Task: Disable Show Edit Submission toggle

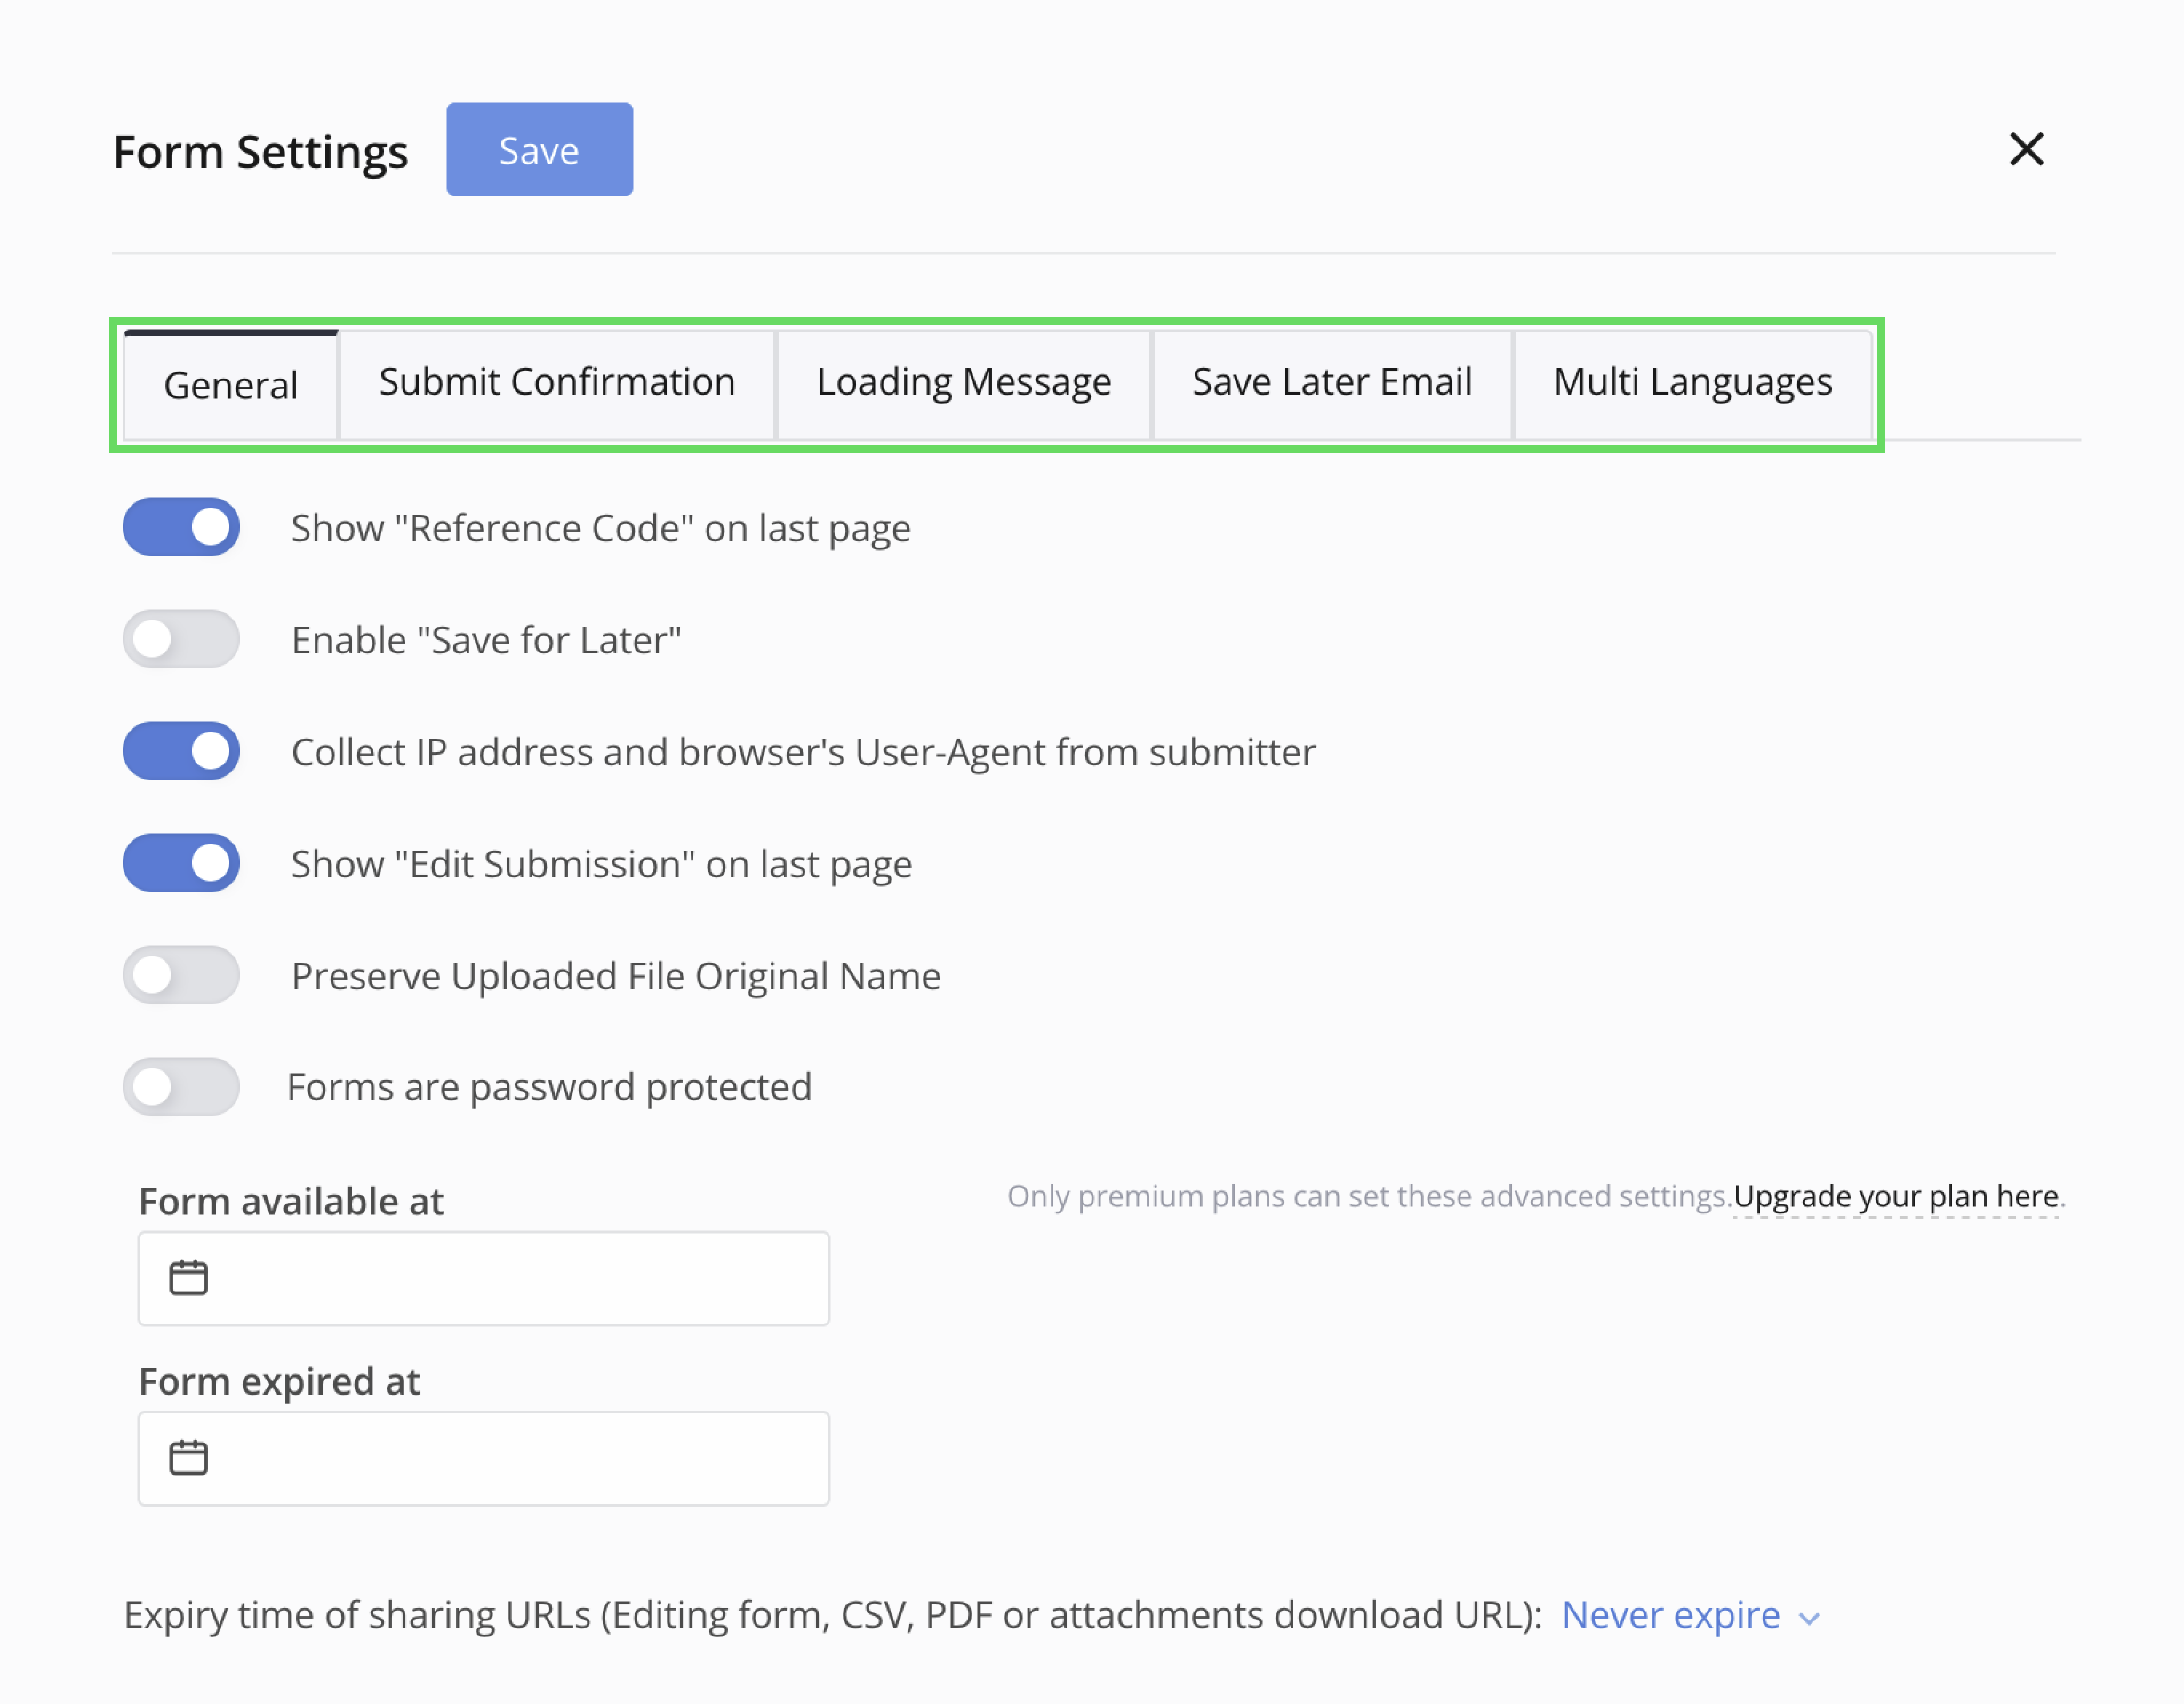Action: coord(181,863)
